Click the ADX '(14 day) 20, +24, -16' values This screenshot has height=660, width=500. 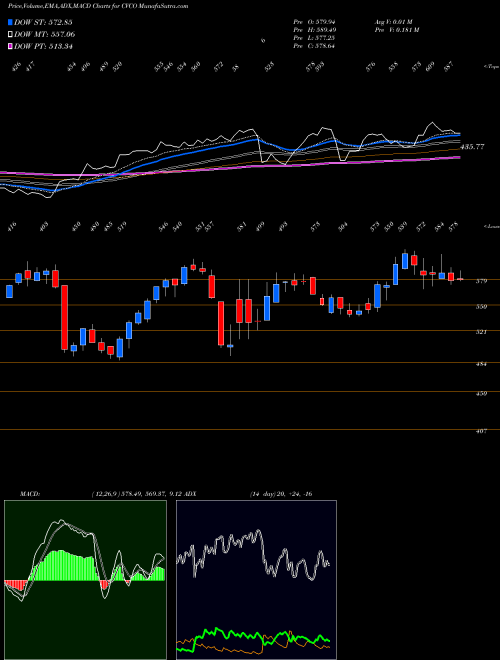click(x=281, y=494)
